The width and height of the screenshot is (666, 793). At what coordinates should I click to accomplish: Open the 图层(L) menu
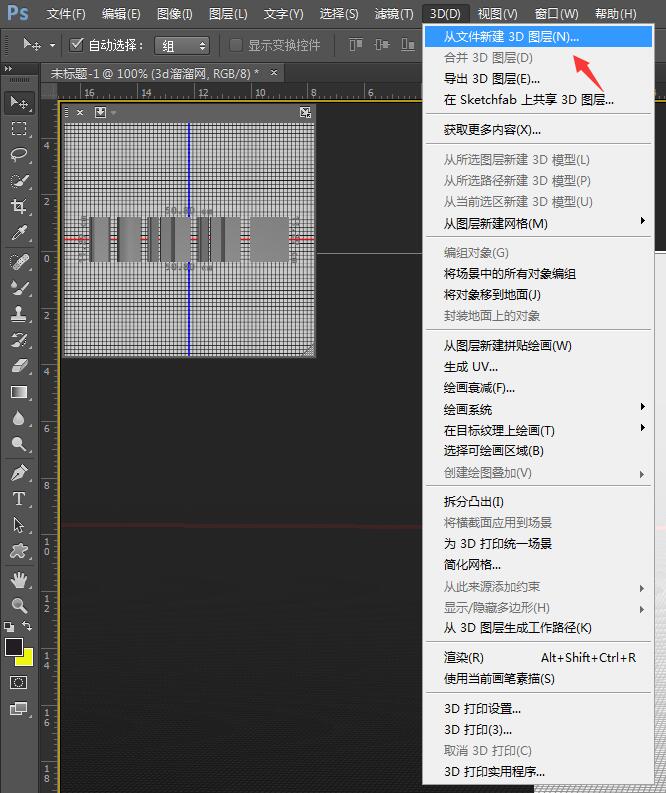[228, 14]
